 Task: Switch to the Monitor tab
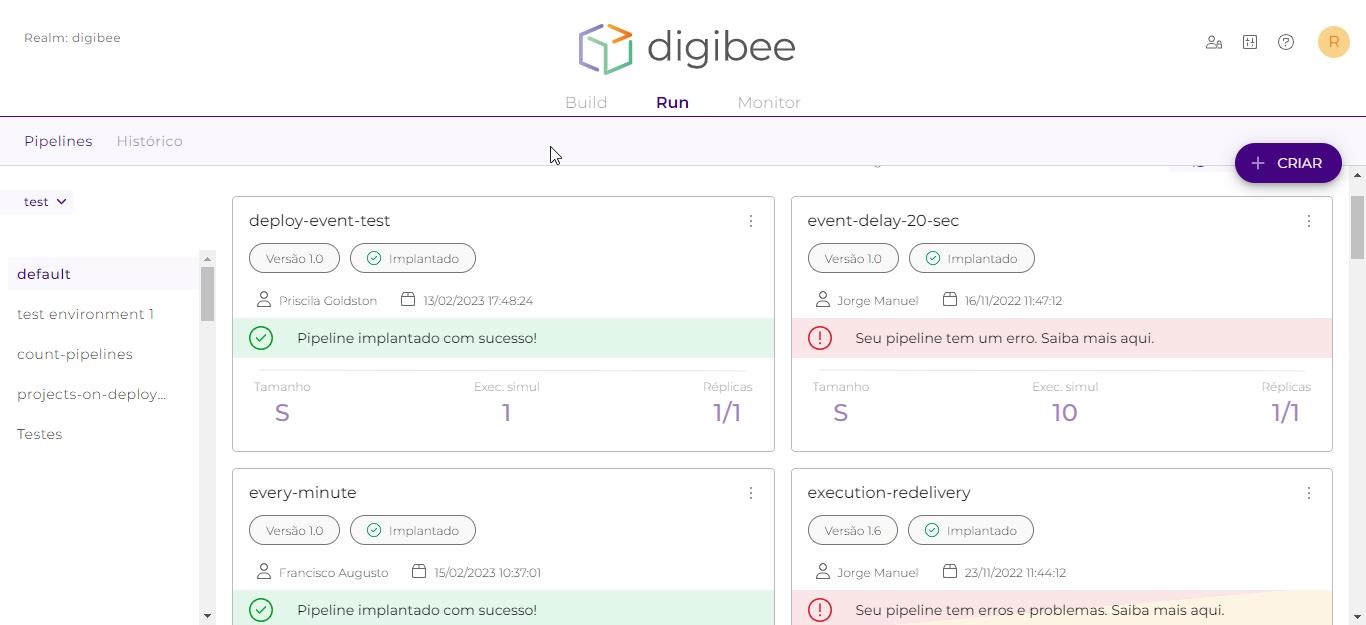click(x=768, y=102)
